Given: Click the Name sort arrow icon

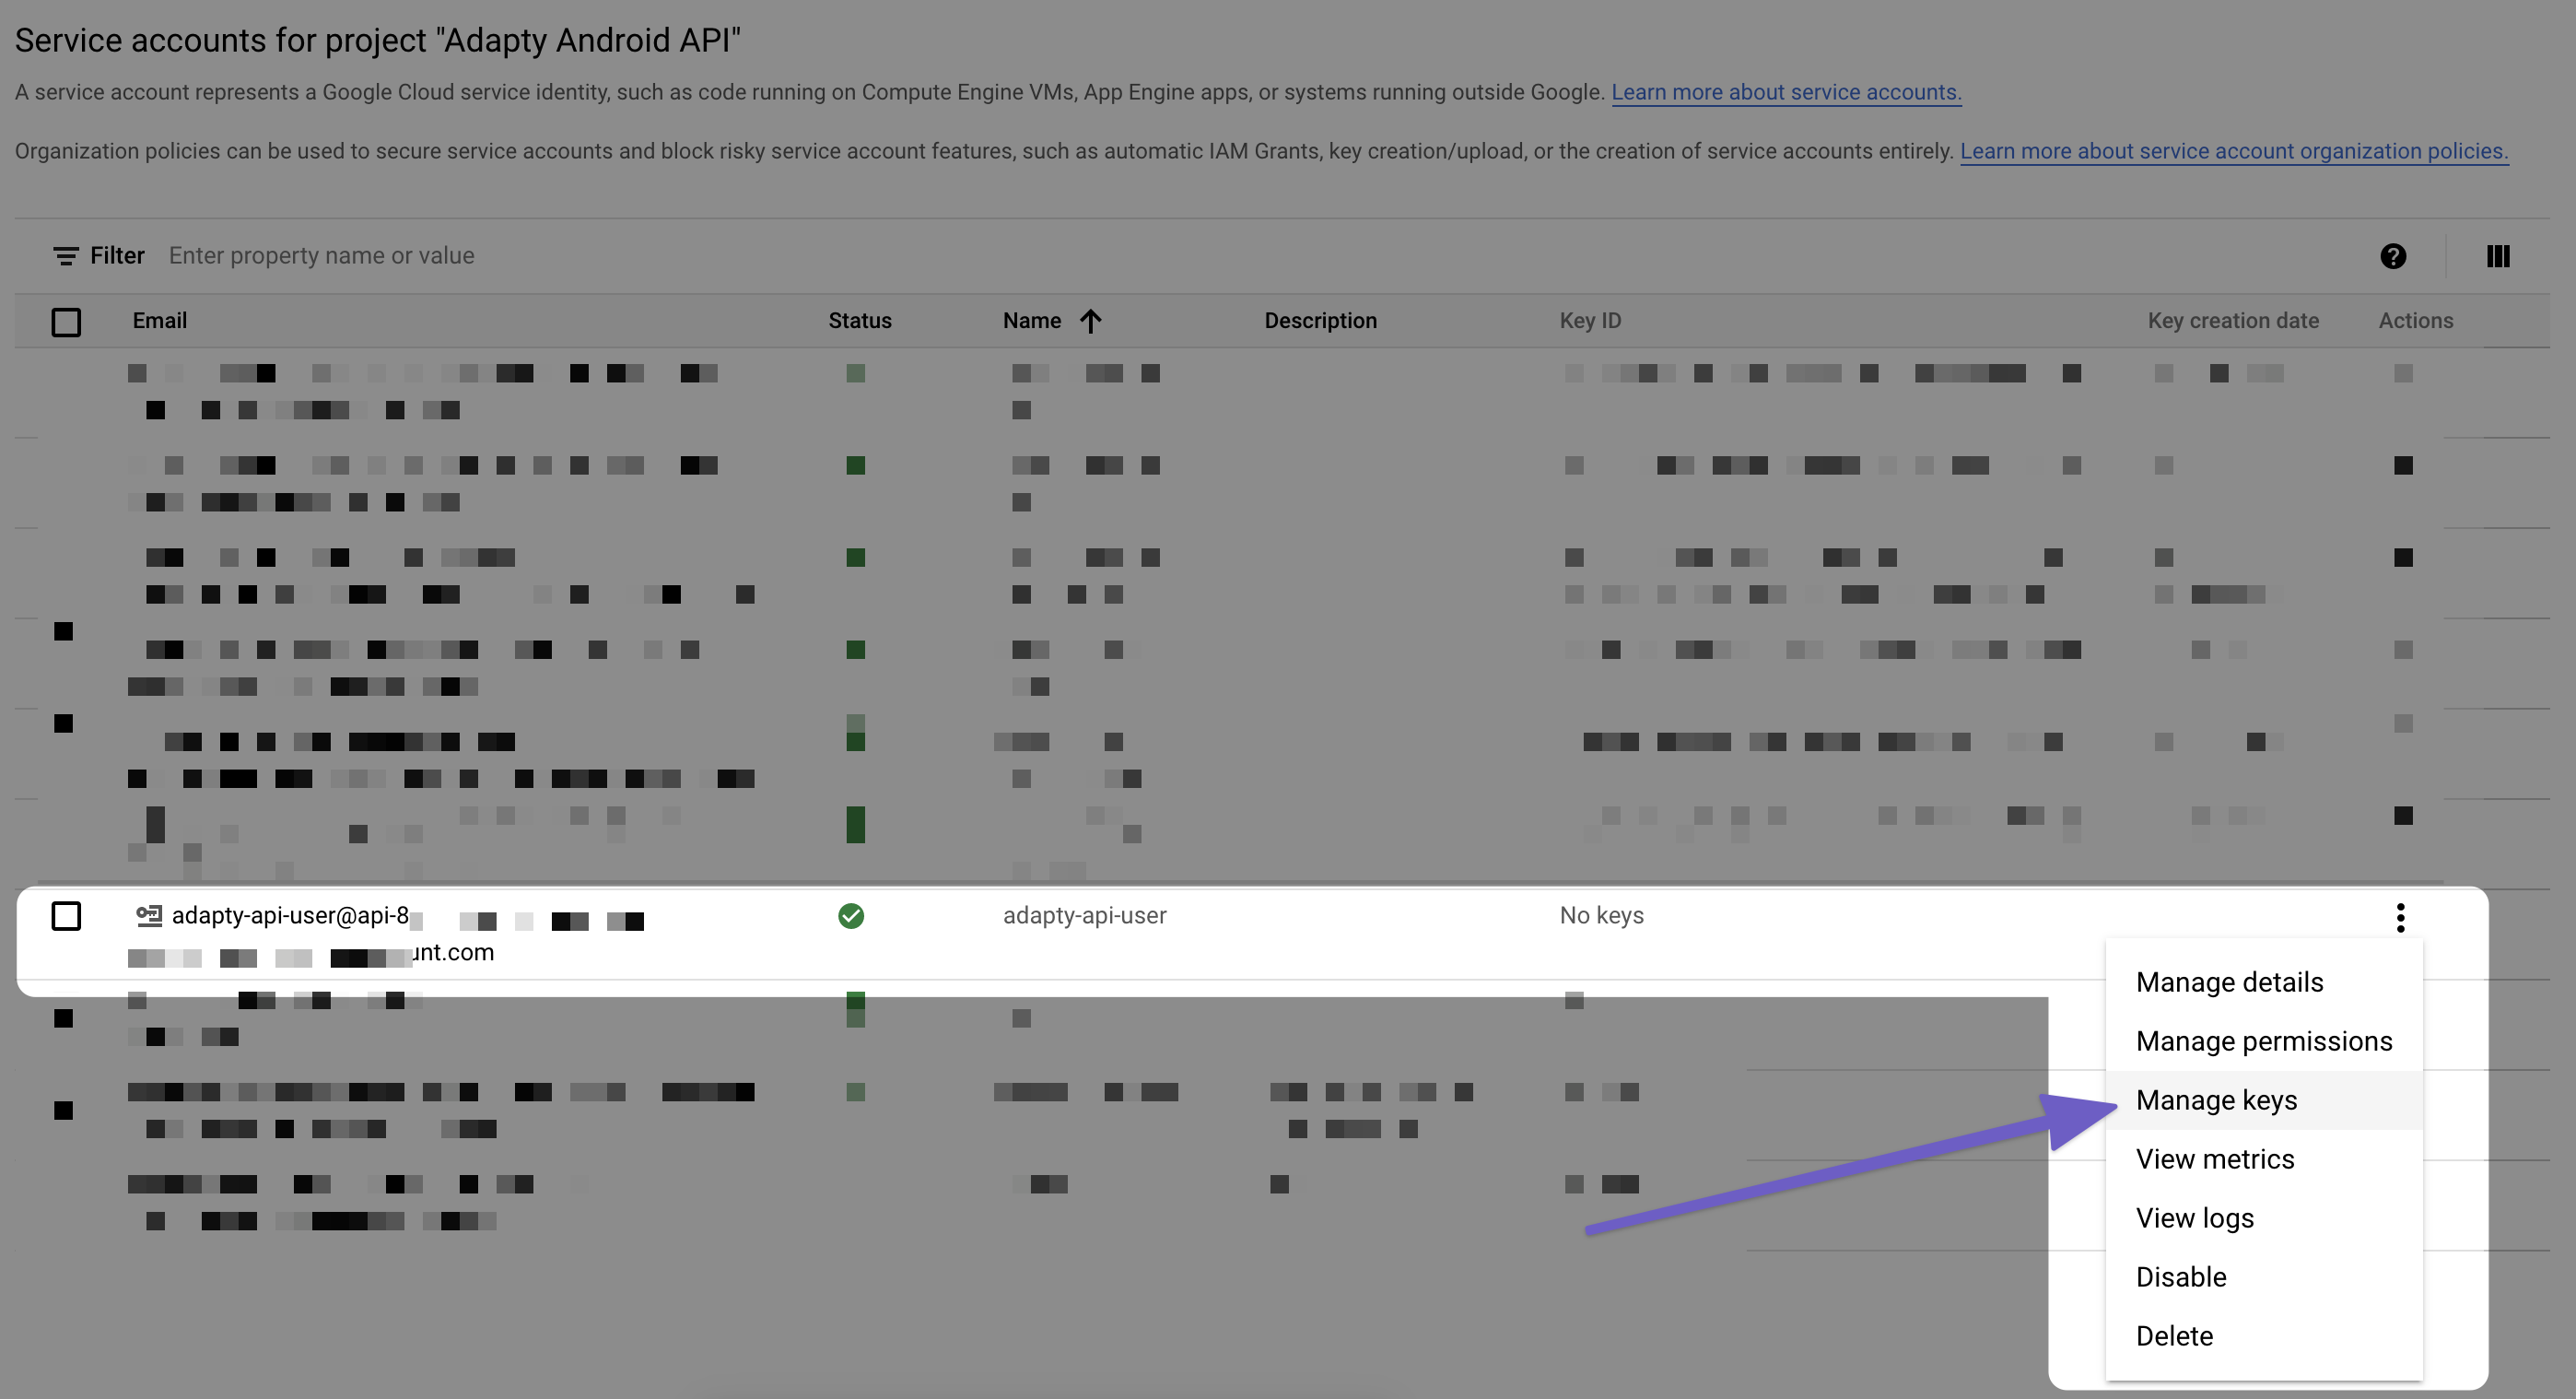Looking at the screenshot, I should click(1090, 321).
